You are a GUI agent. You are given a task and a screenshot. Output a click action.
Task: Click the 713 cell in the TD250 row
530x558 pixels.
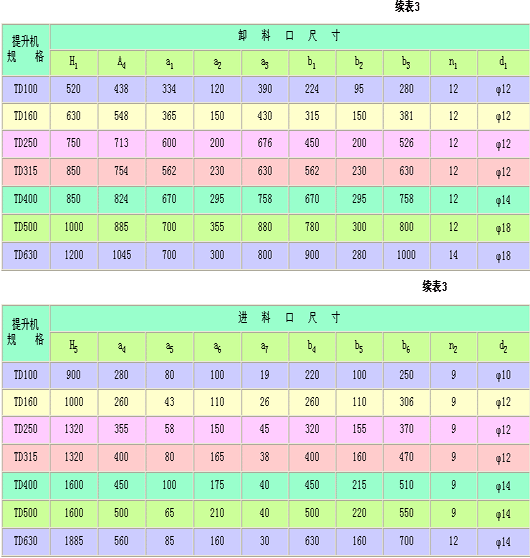[121, 143]
